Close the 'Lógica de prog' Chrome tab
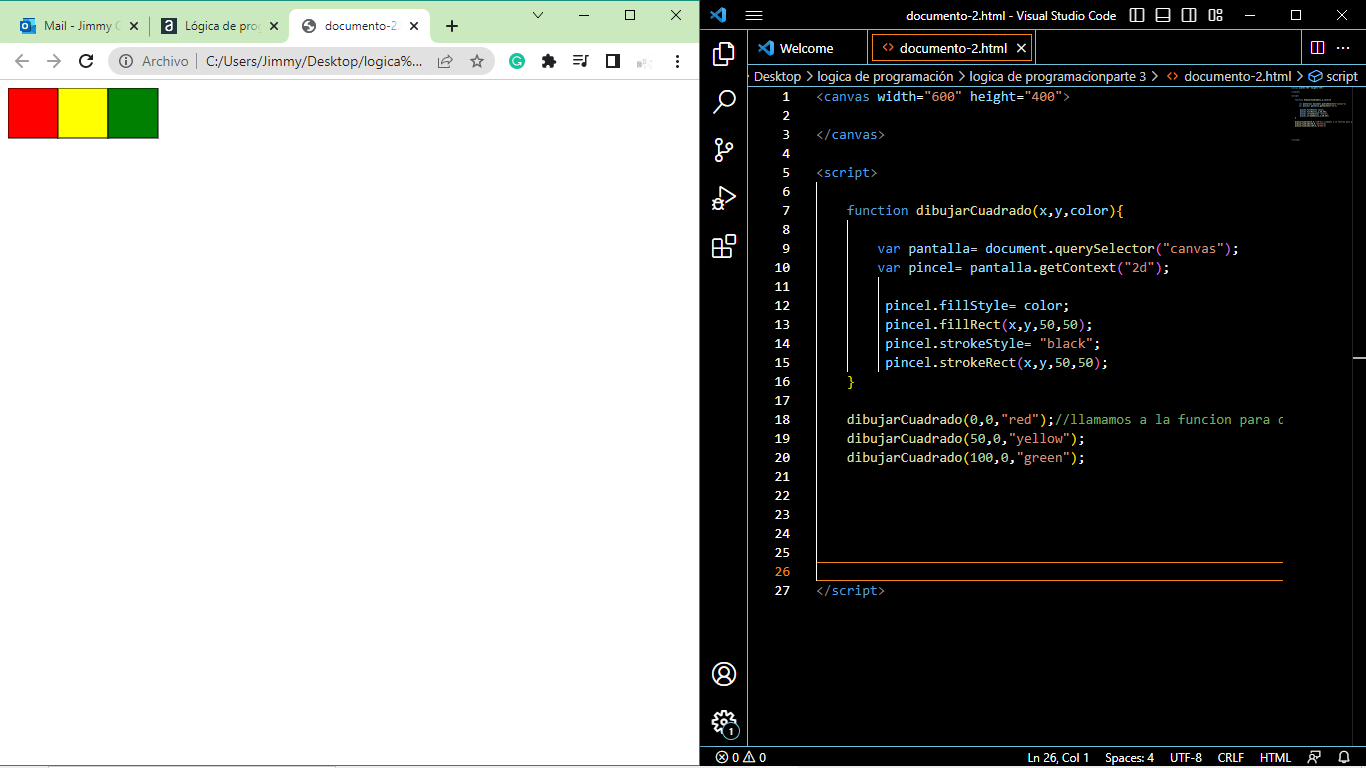The height and width of the screenshot is (768, 1366). (274, 26)
